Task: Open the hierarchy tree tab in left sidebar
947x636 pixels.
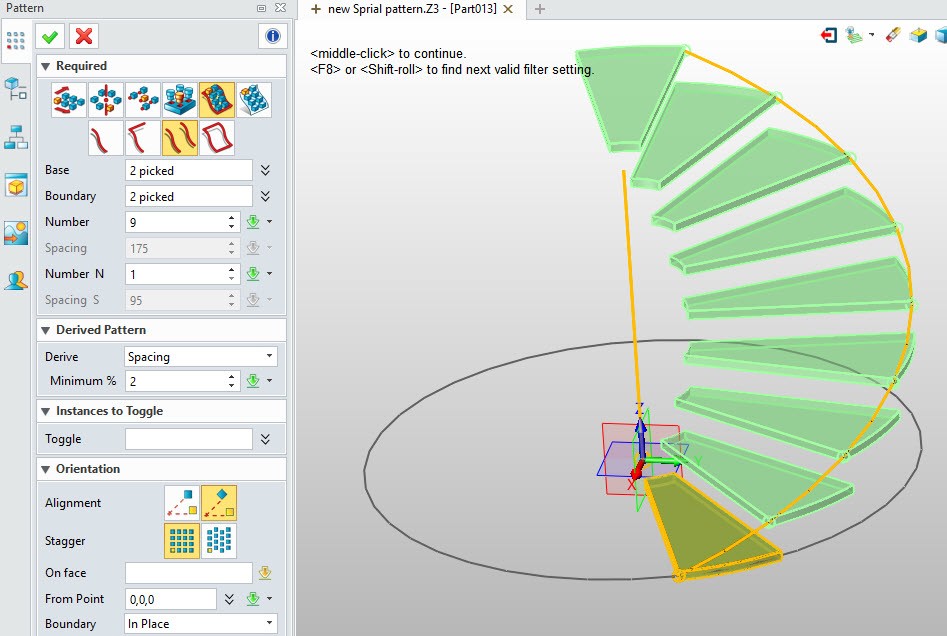Action: [16, 137]
